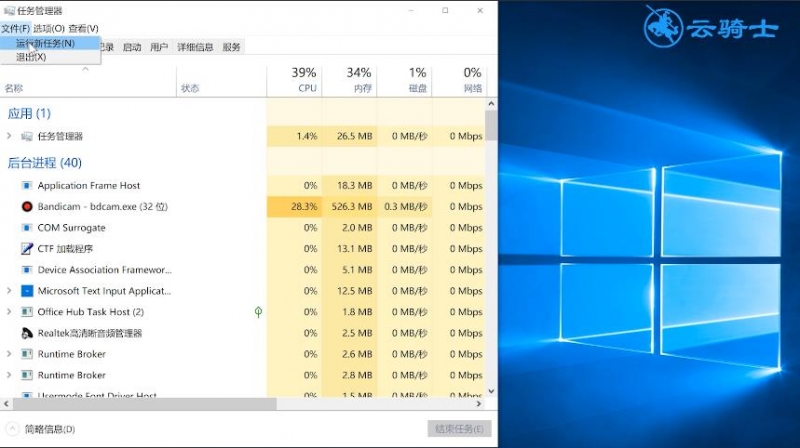Open the 查看(V) menu
The width and height of the screenshot is (800, 448).
(84, 29)
